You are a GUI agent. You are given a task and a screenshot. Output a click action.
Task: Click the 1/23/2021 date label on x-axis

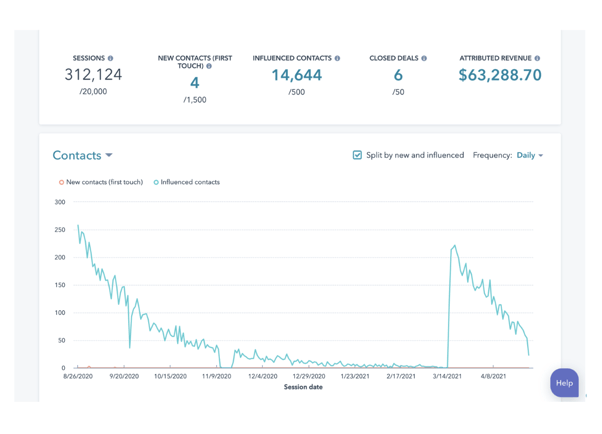pyautogui.click(x=355, y=376)
